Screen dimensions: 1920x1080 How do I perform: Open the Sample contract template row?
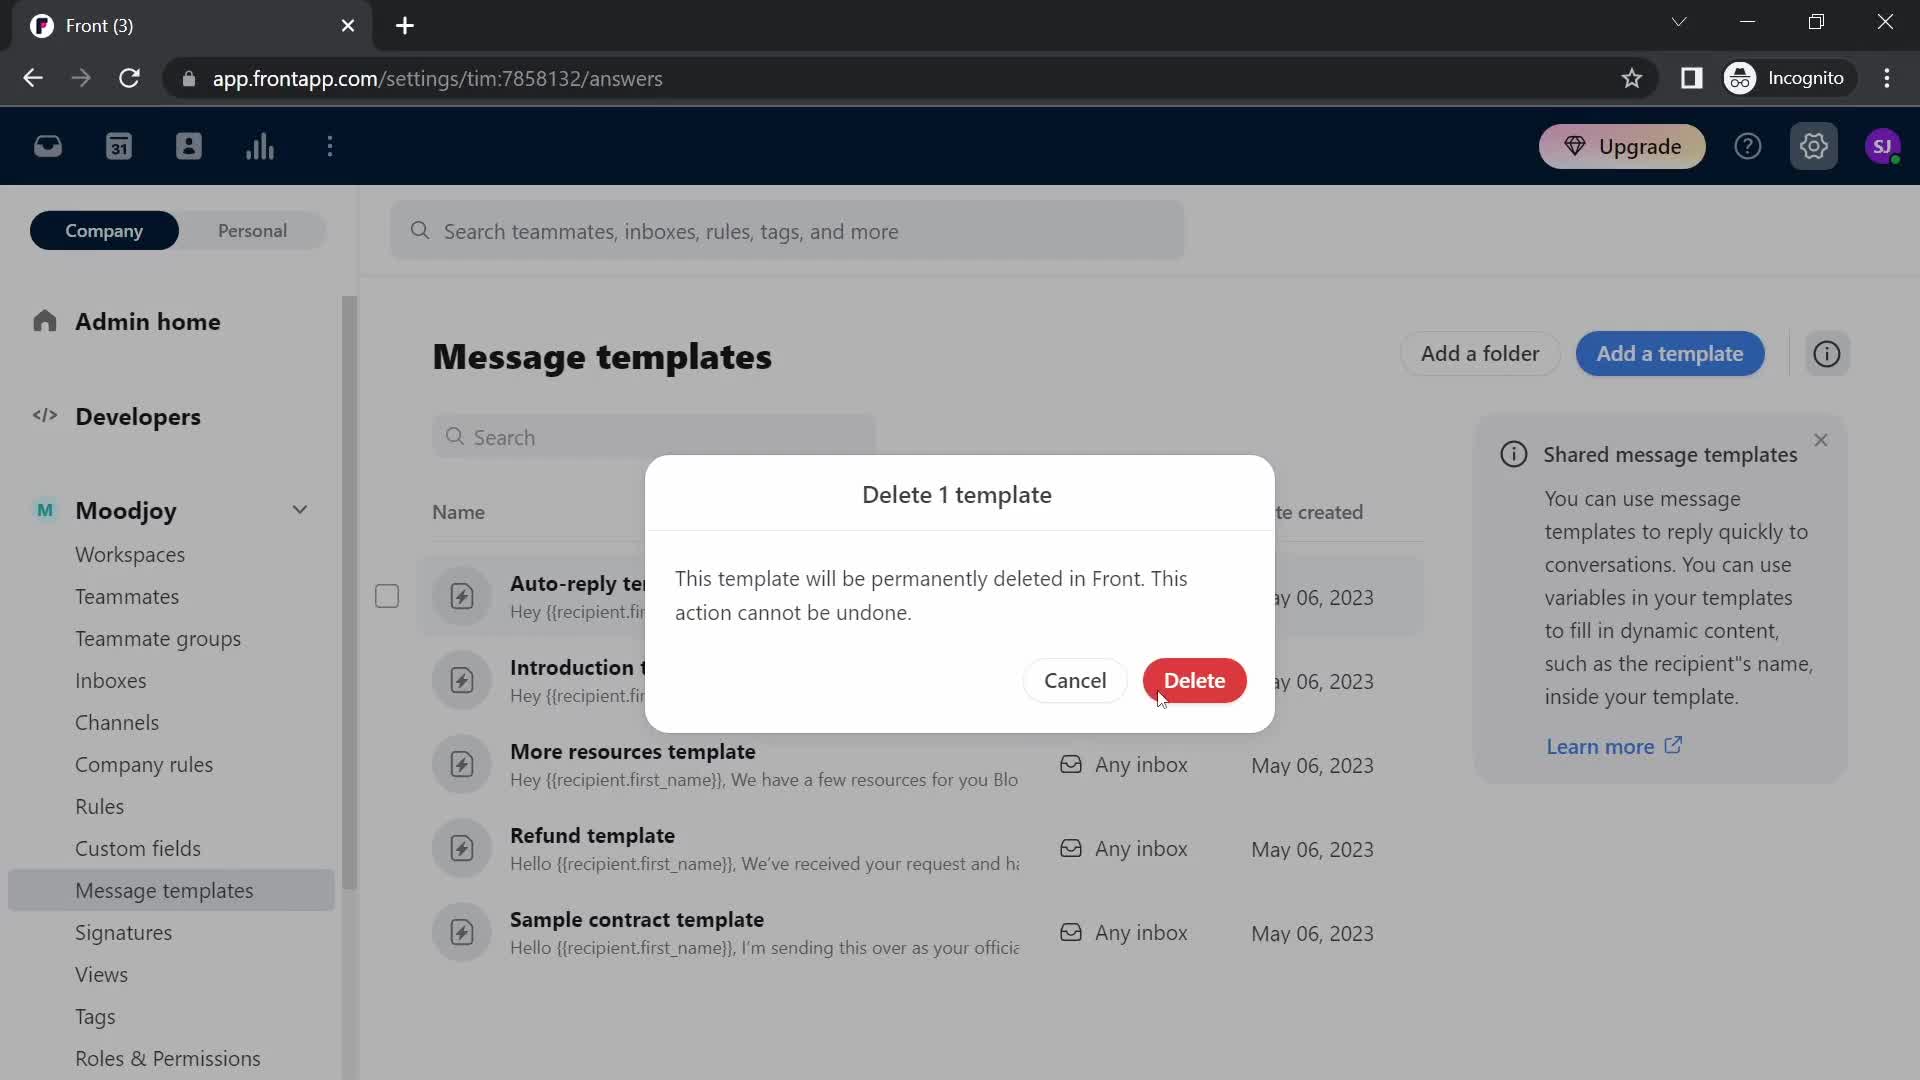coord(920,933)
